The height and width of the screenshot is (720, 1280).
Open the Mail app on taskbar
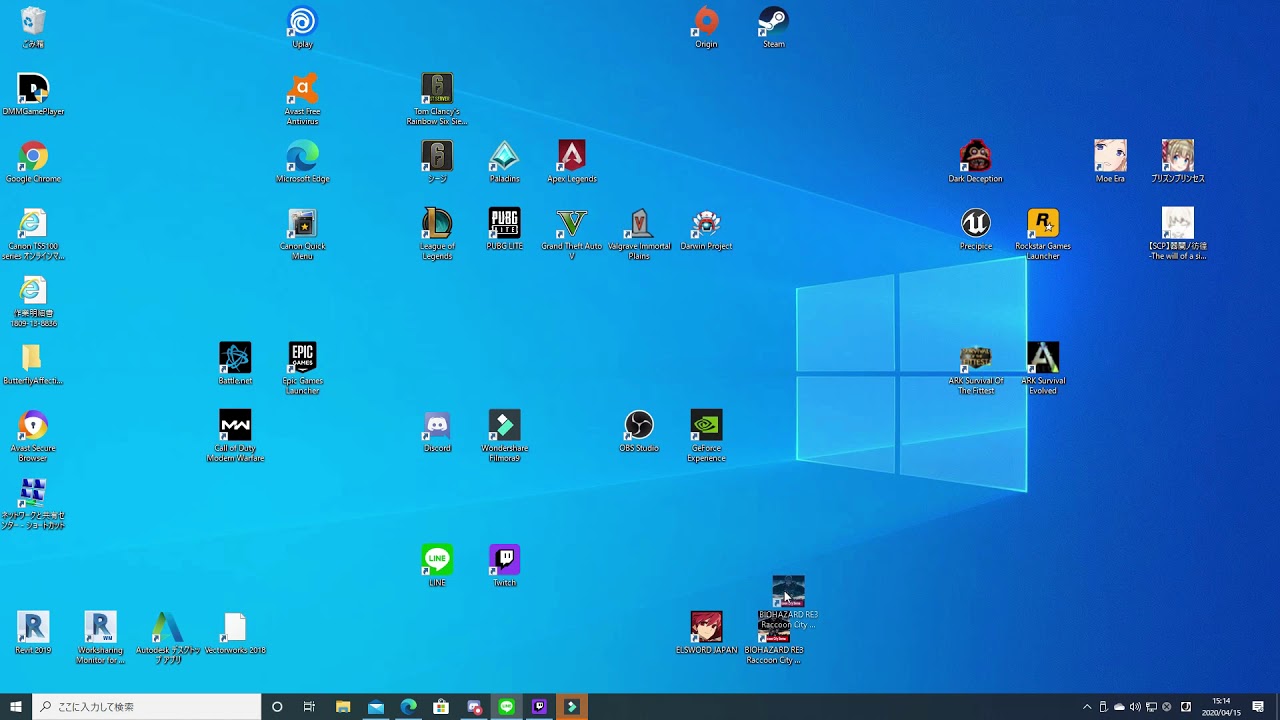[376, 707]
